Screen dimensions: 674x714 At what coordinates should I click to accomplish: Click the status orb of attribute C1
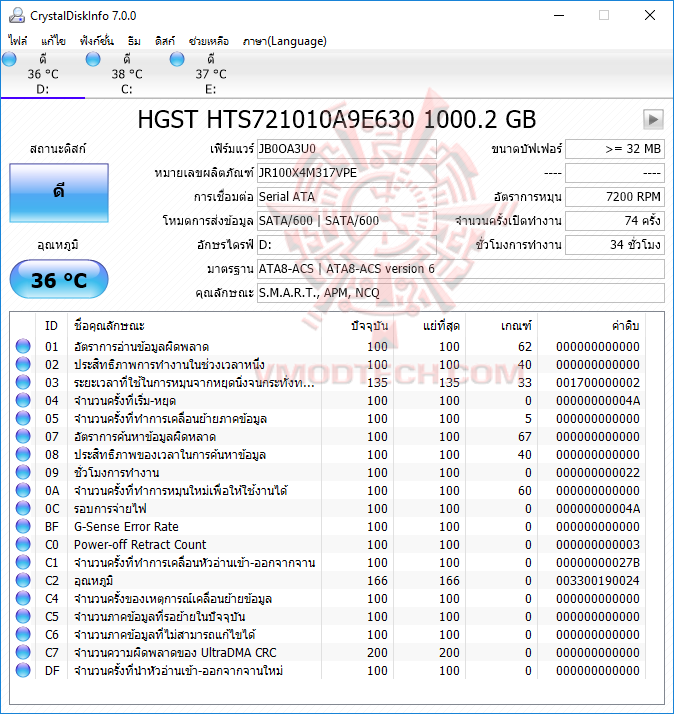[23, 562]
